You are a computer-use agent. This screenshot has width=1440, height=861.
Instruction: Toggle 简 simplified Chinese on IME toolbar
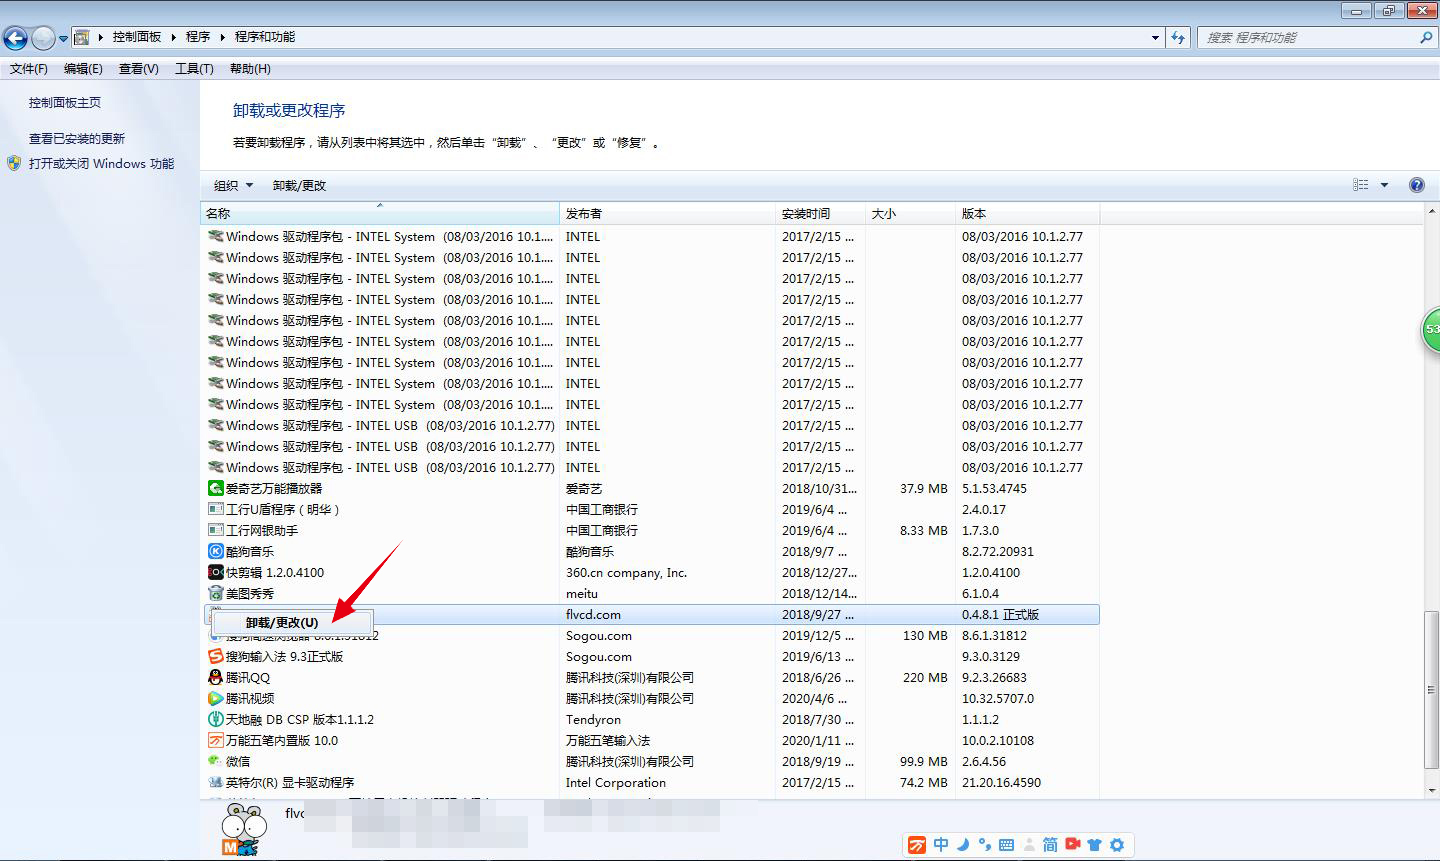[1050, 845]
